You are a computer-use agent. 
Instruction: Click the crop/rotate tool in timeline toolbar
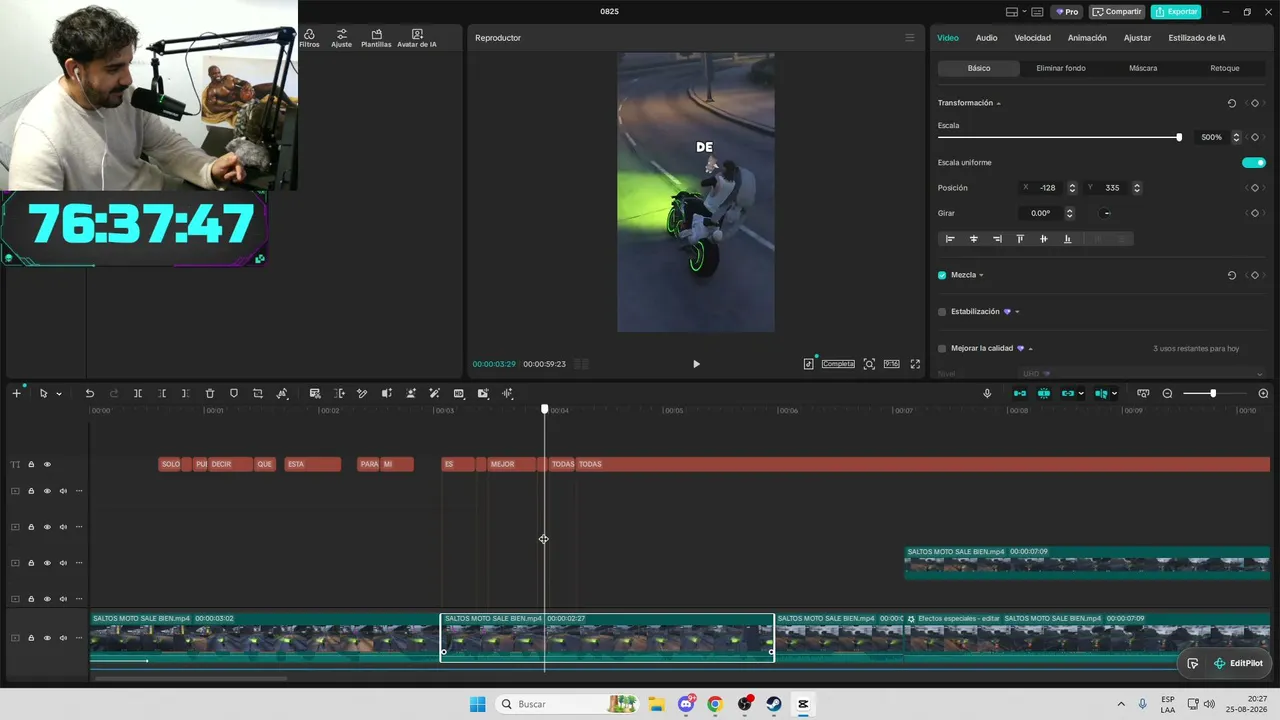pyautogui.click(x=258, y=394)
